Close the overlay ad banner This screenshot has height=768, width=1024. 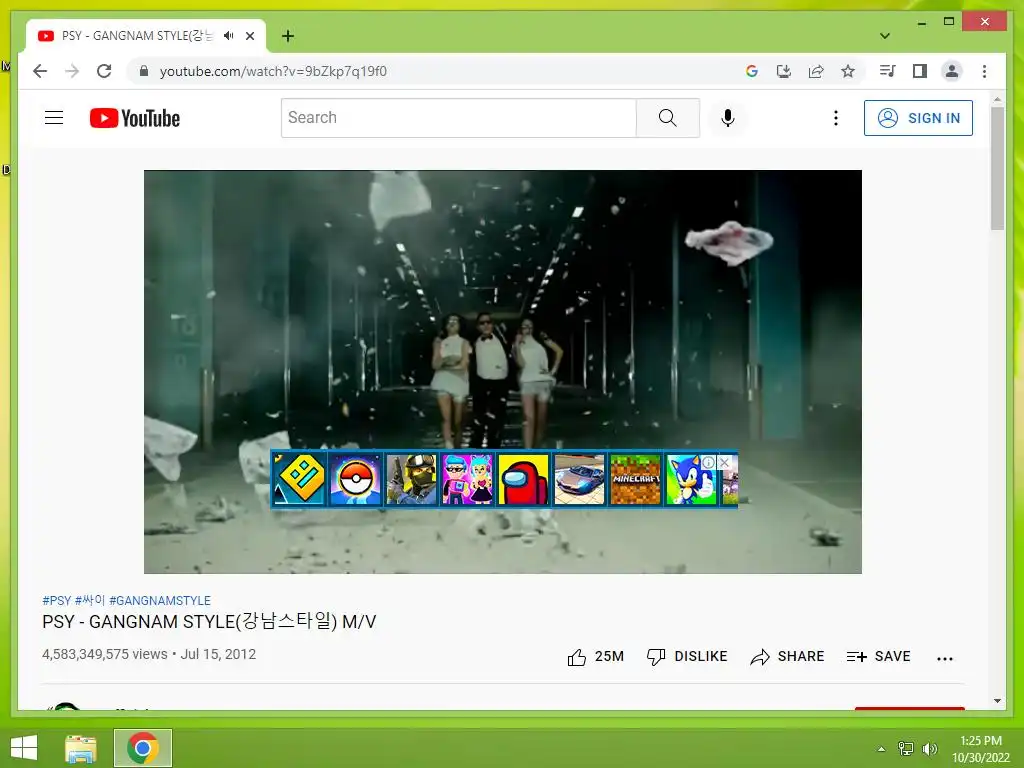[x=724, y=462]
